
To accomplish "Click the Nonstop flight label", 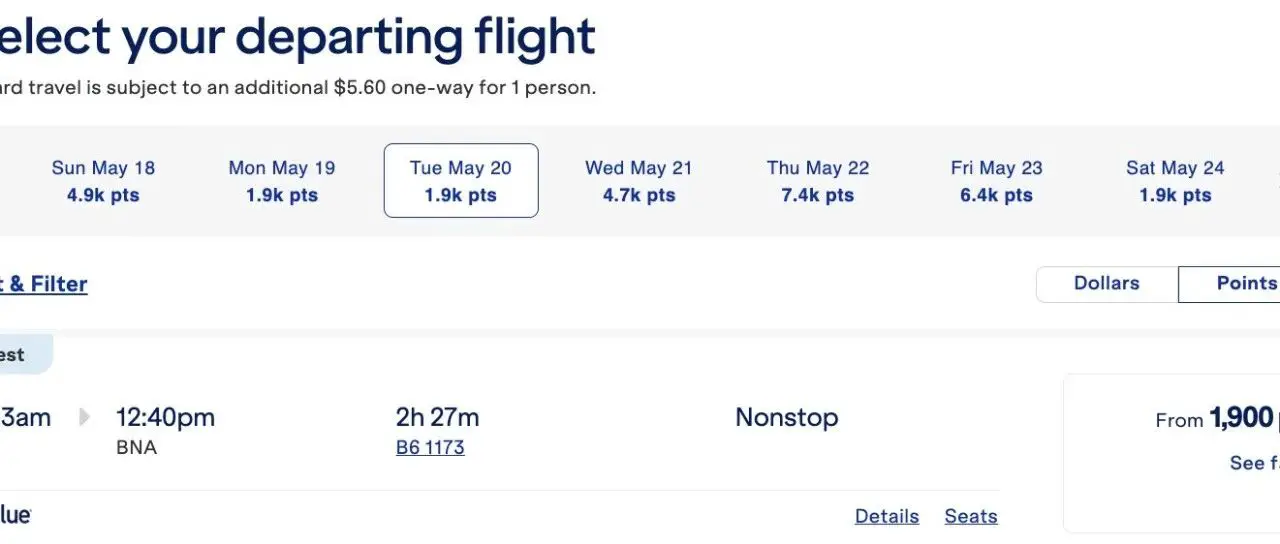I will click(x=786, y=418).
